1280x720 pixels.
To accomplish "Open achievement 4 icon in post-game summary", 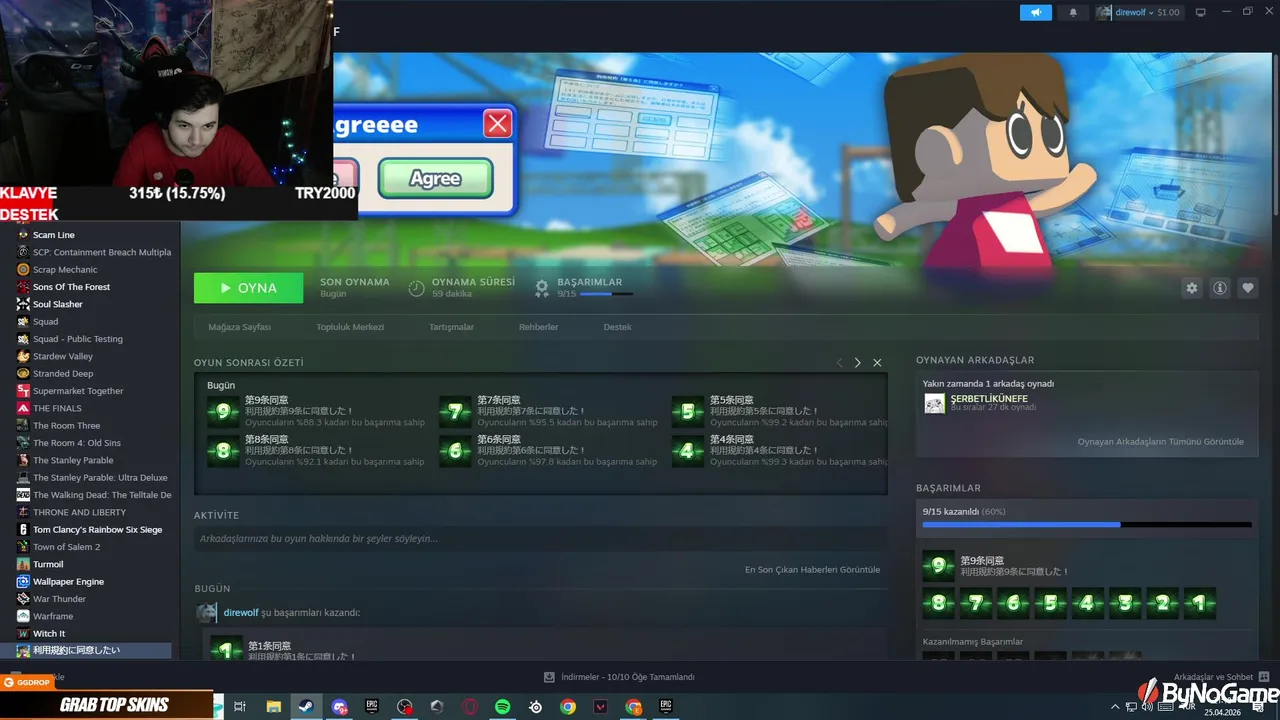I will pyautogui.click(x=687, y=451).
